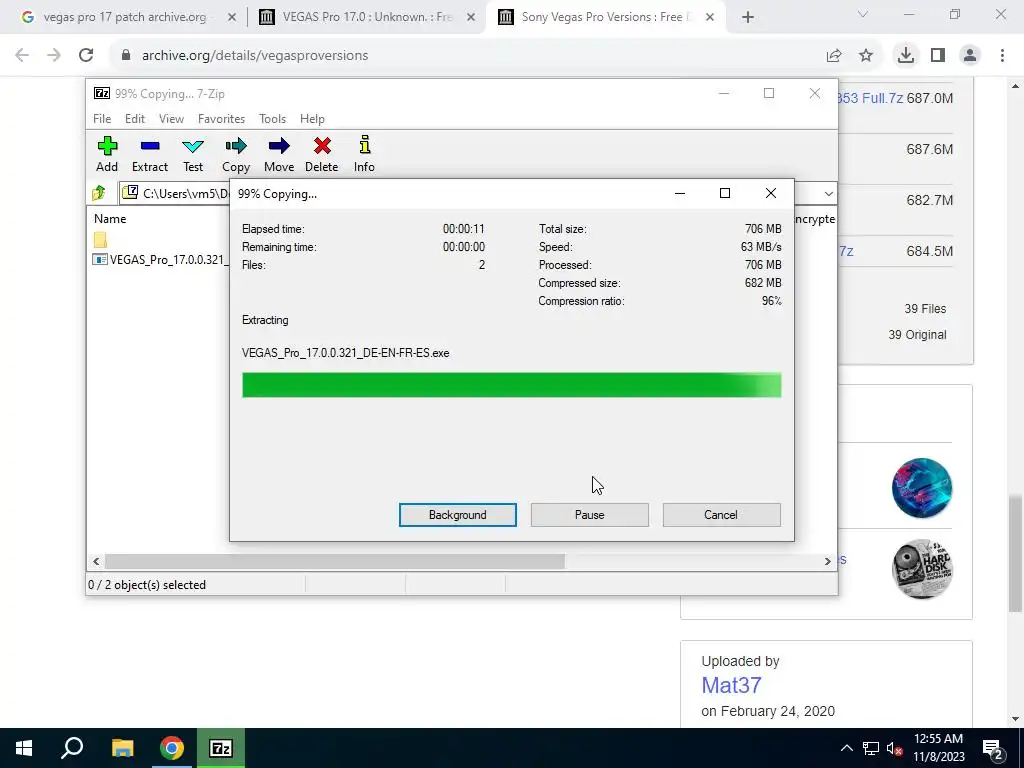Click the 7-Zip taskbar icon
This screenshot has width=1024, height=768.
click(221, 748)
